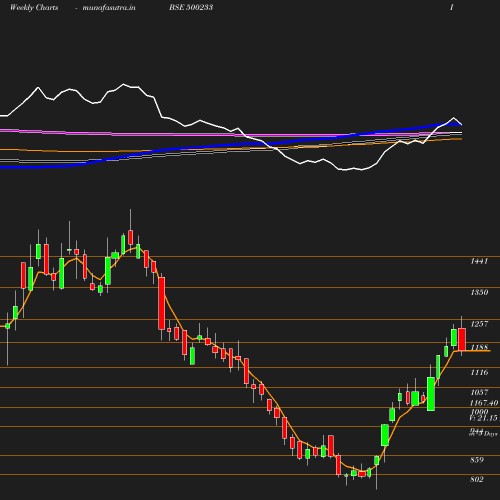This screenshot has width=500, height=500.
Task: Click the 1057 price level label
Action: [479, 392]
